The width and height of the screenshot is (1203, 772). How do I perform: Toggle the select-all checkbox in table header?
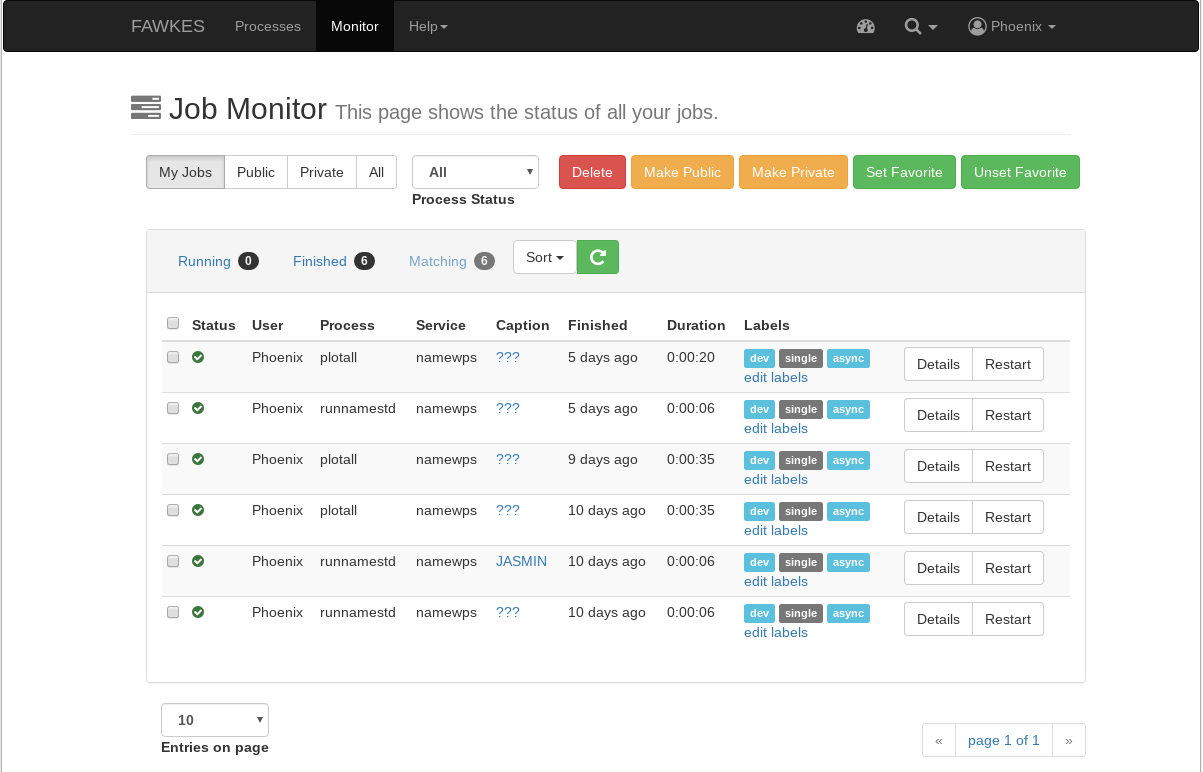(x=173, y=323)
